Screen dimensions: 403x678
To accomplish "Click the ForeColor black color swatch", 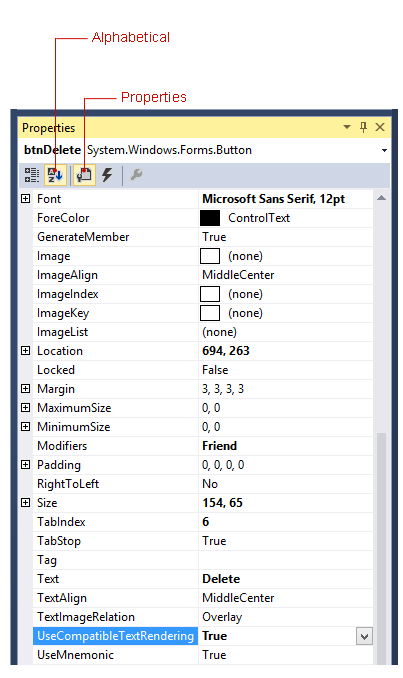I will pos(210,218).
